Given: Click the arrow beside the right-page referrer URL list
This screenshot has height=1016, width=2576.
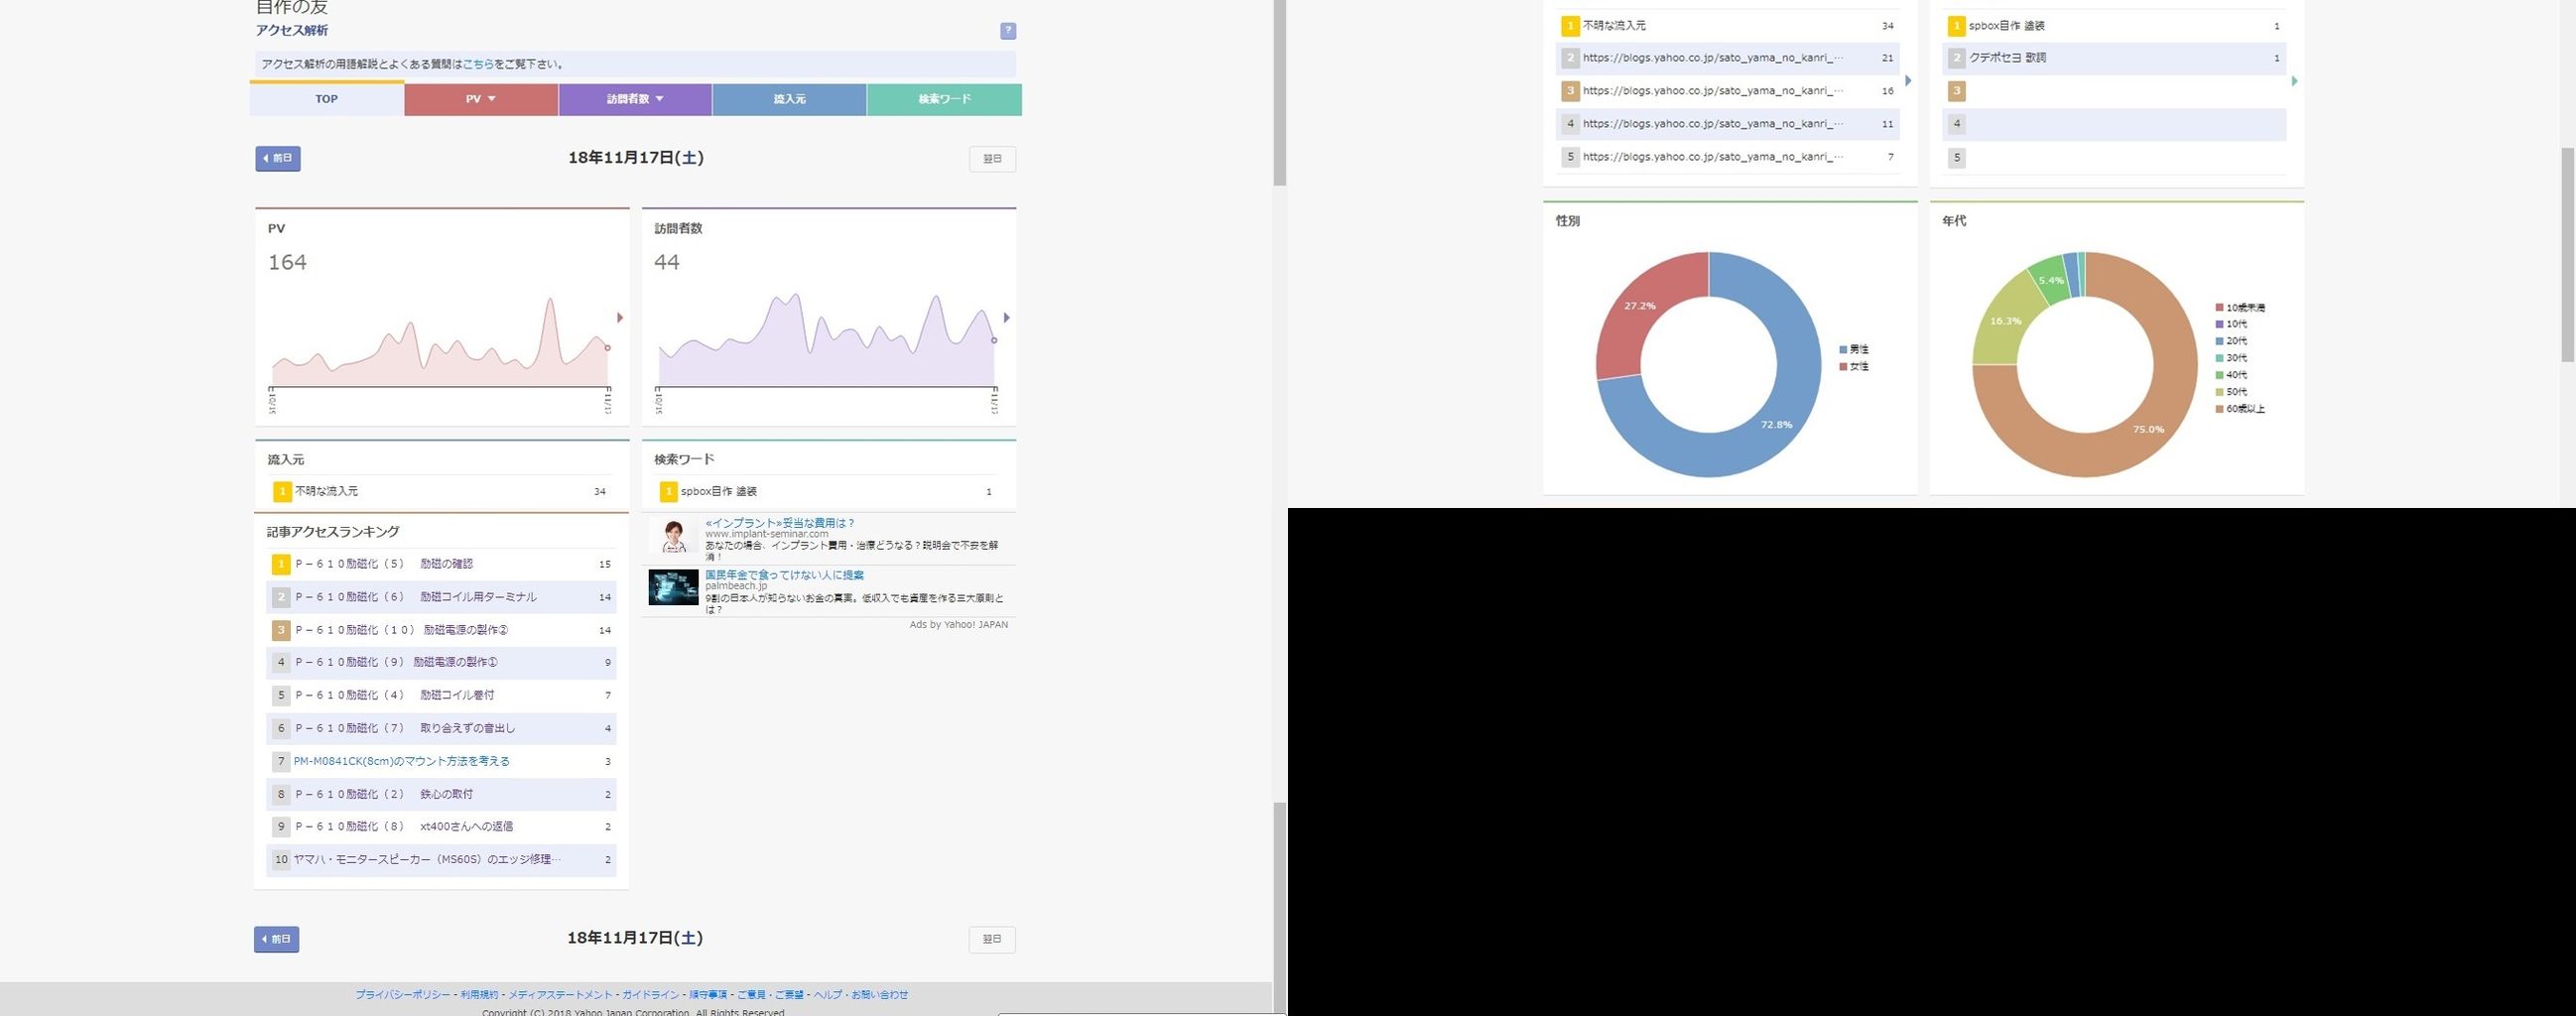Looking at the screenshot, I should tap(1908, 81).
